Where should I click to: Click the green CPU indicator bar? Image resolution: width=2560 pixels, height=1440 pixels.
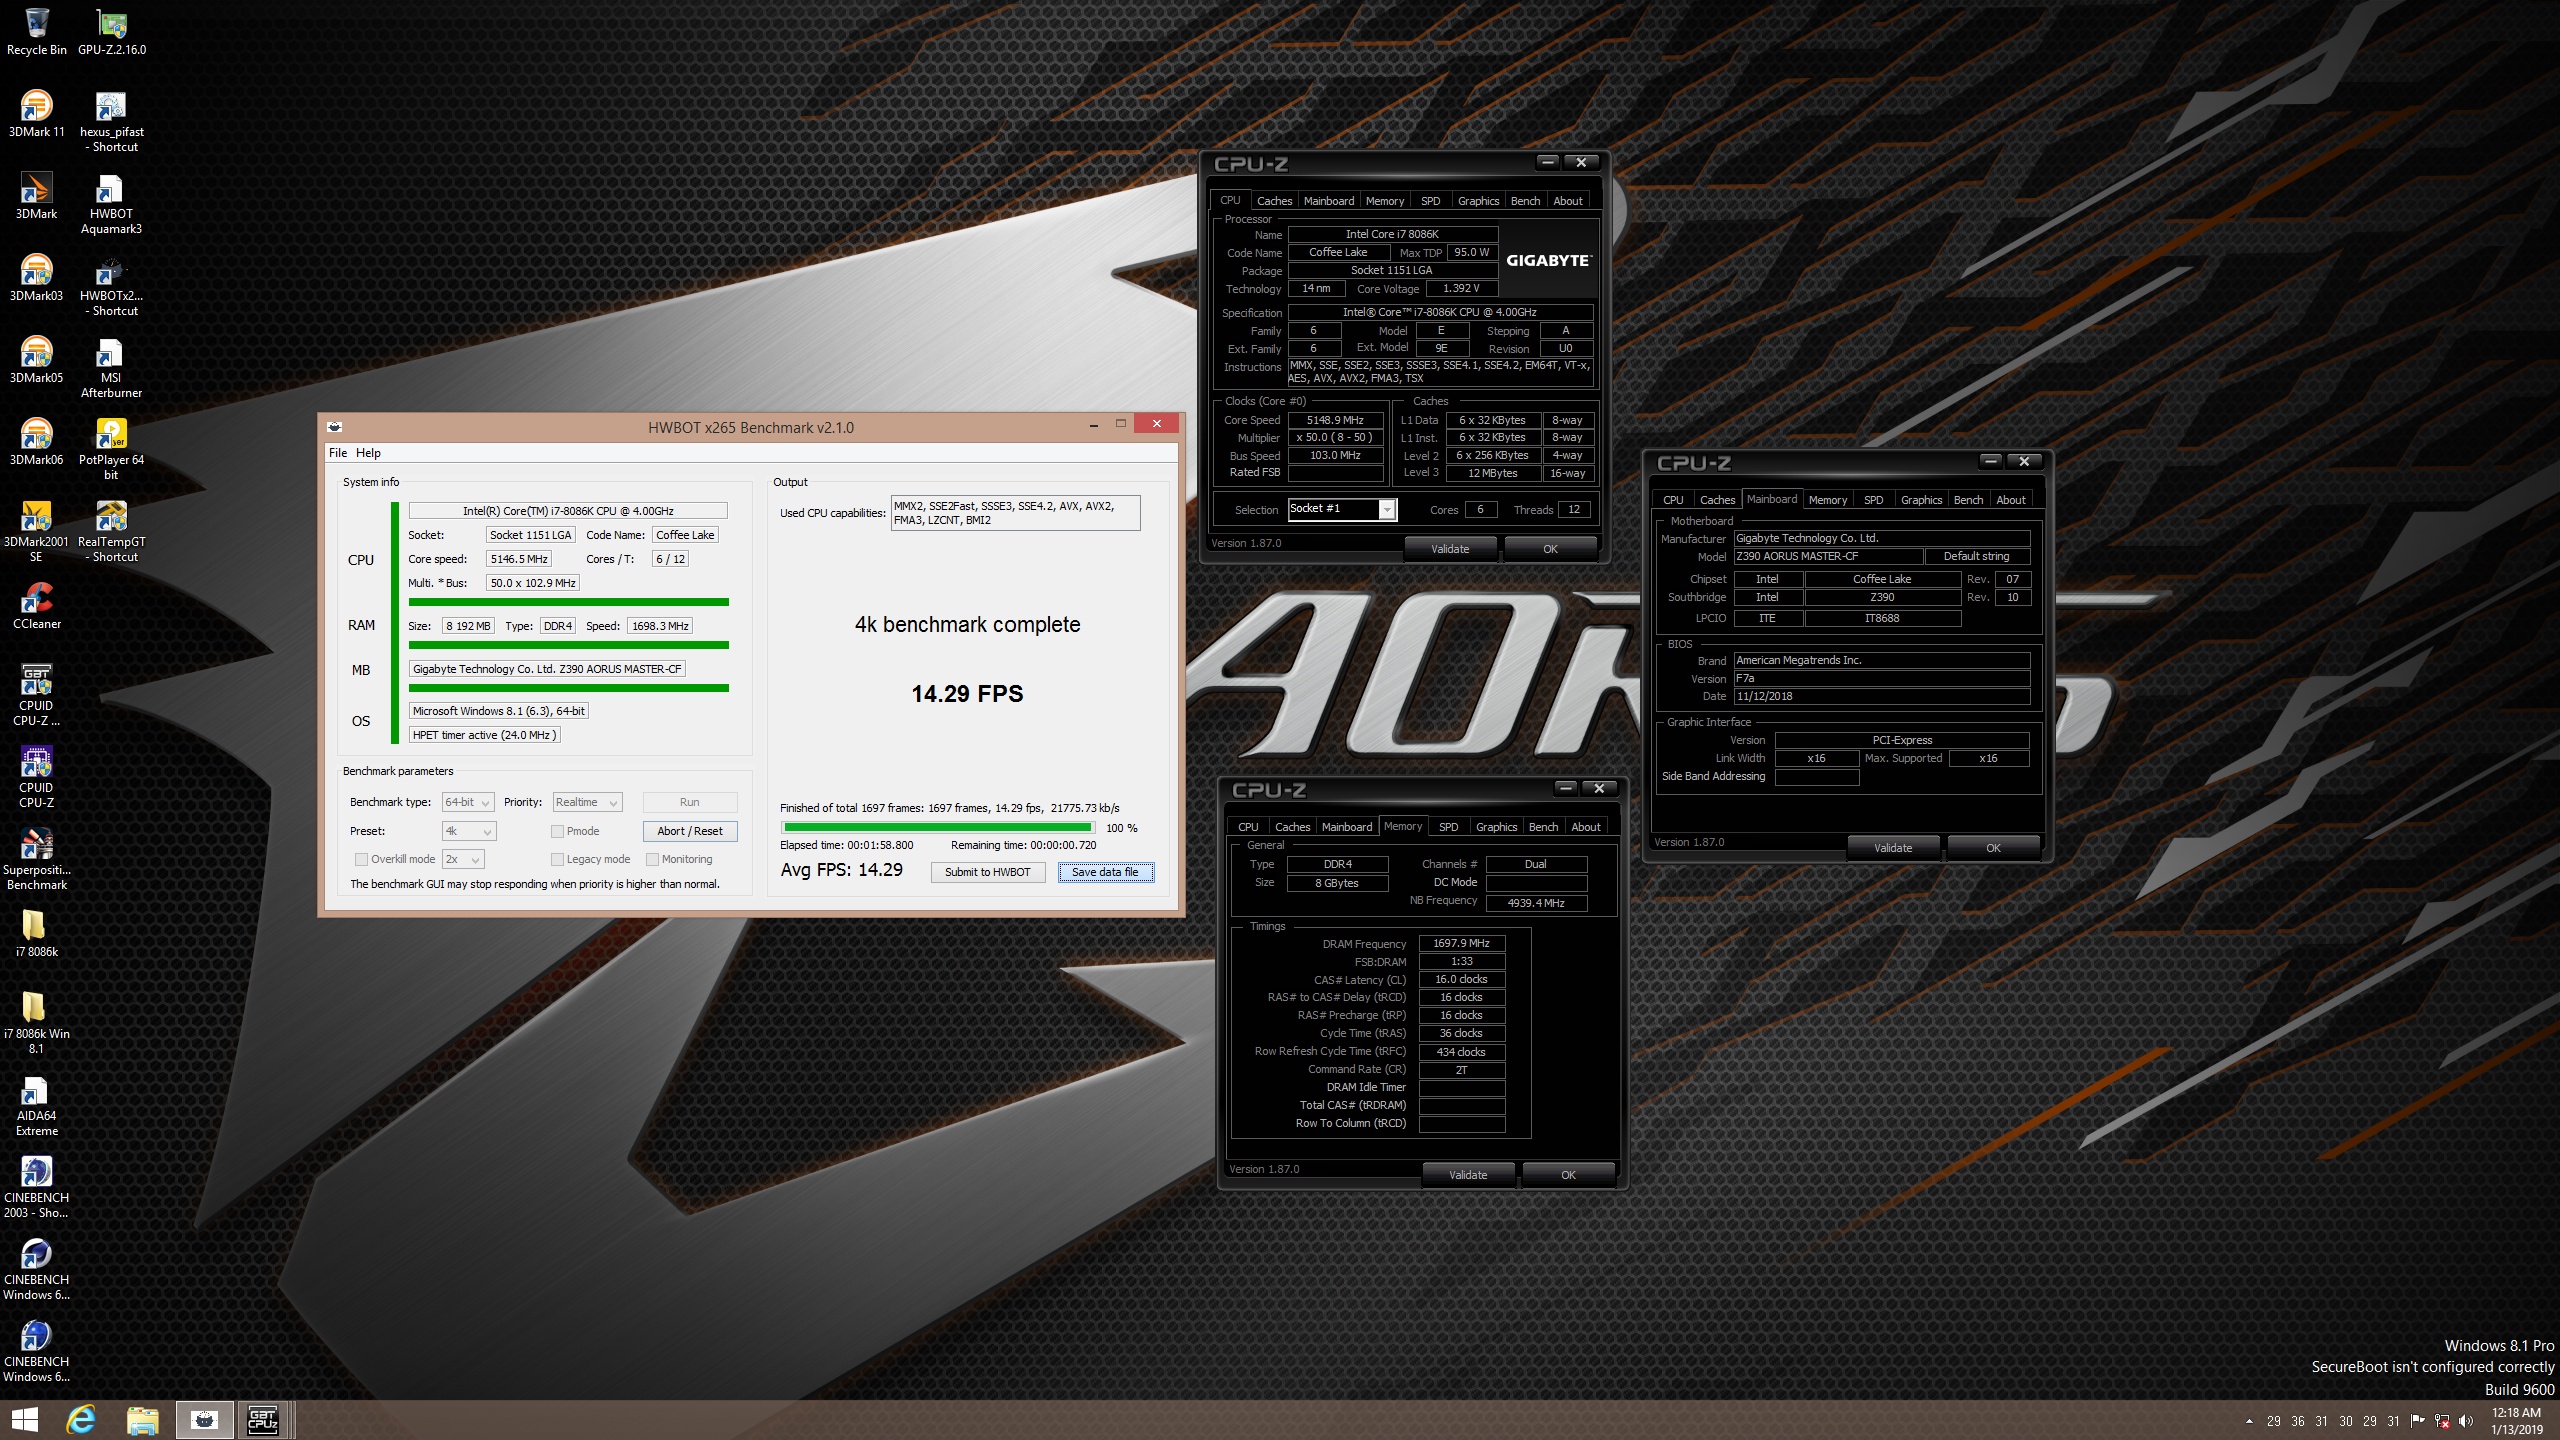(x=569, y=602)
